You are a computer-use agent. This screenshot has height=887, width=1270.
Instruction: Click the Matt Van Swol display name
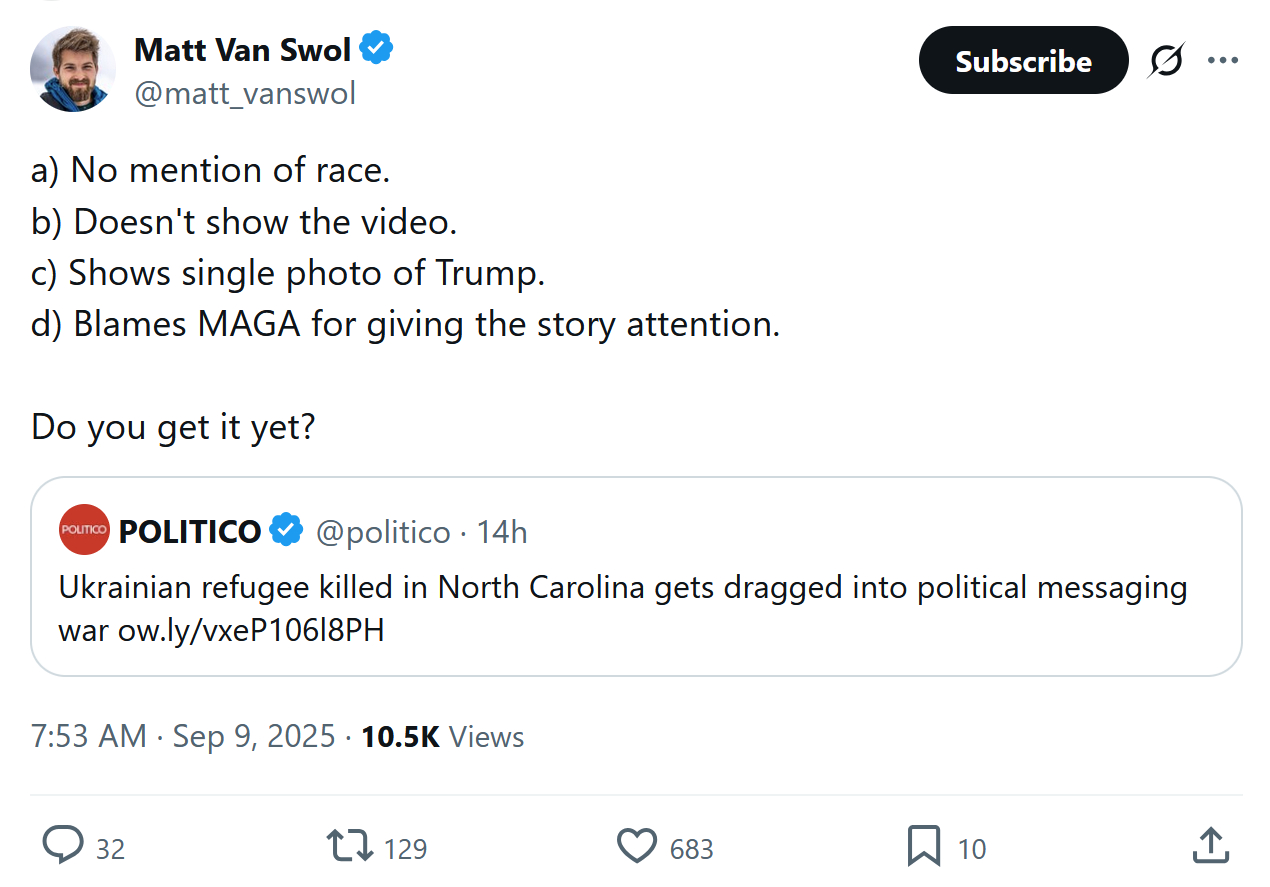(x=242, y=48)
